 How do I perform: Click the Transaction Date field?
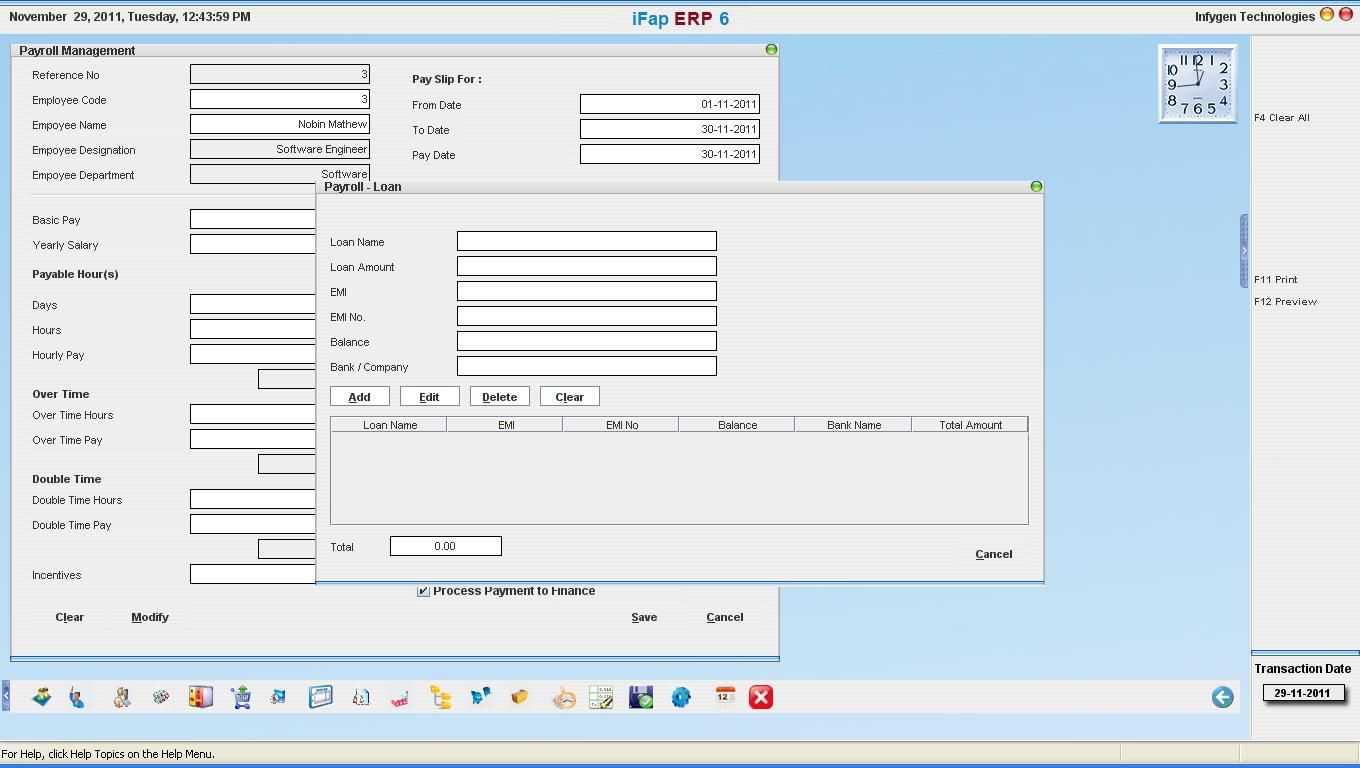pos(1302,693)
